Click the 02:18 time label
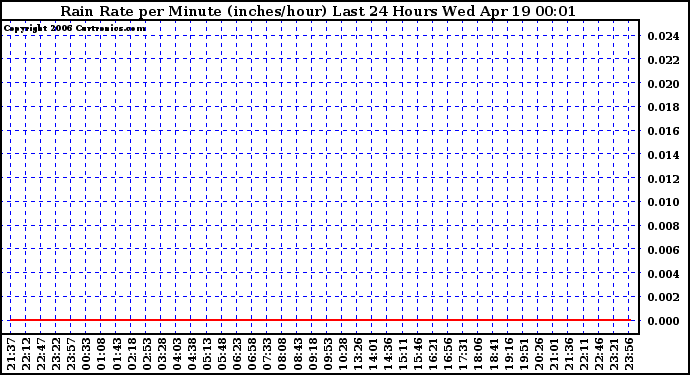This screenshot has height=375, width=690. coord(131,354)
